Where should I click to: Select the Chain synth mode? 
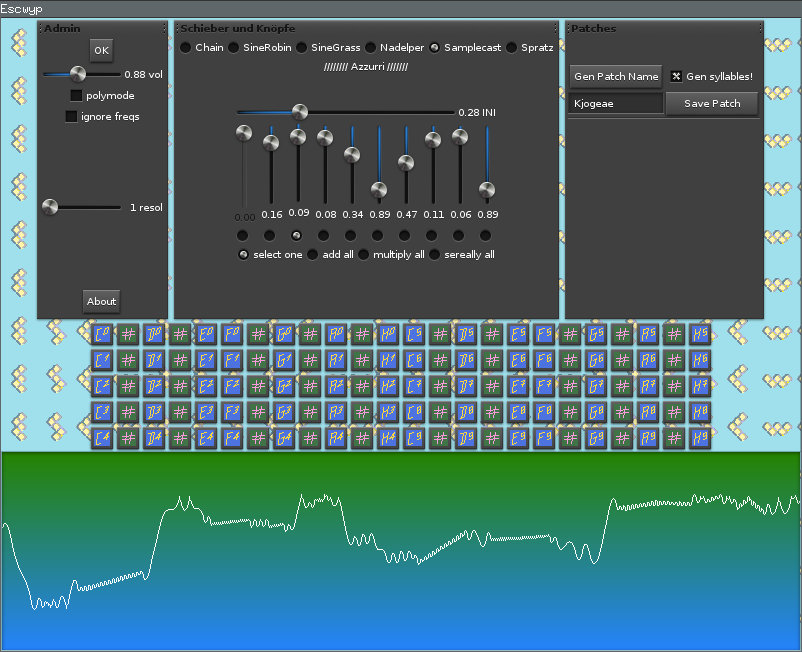186,47
